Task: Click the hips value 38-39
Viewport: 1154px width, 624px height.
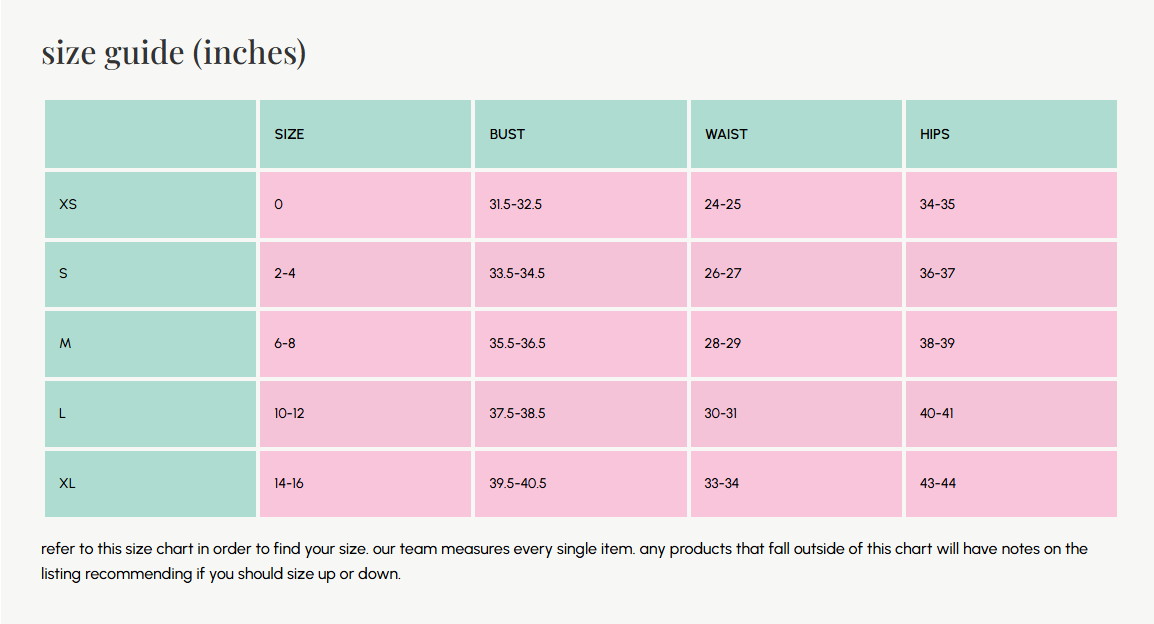Action: (937, 343)
